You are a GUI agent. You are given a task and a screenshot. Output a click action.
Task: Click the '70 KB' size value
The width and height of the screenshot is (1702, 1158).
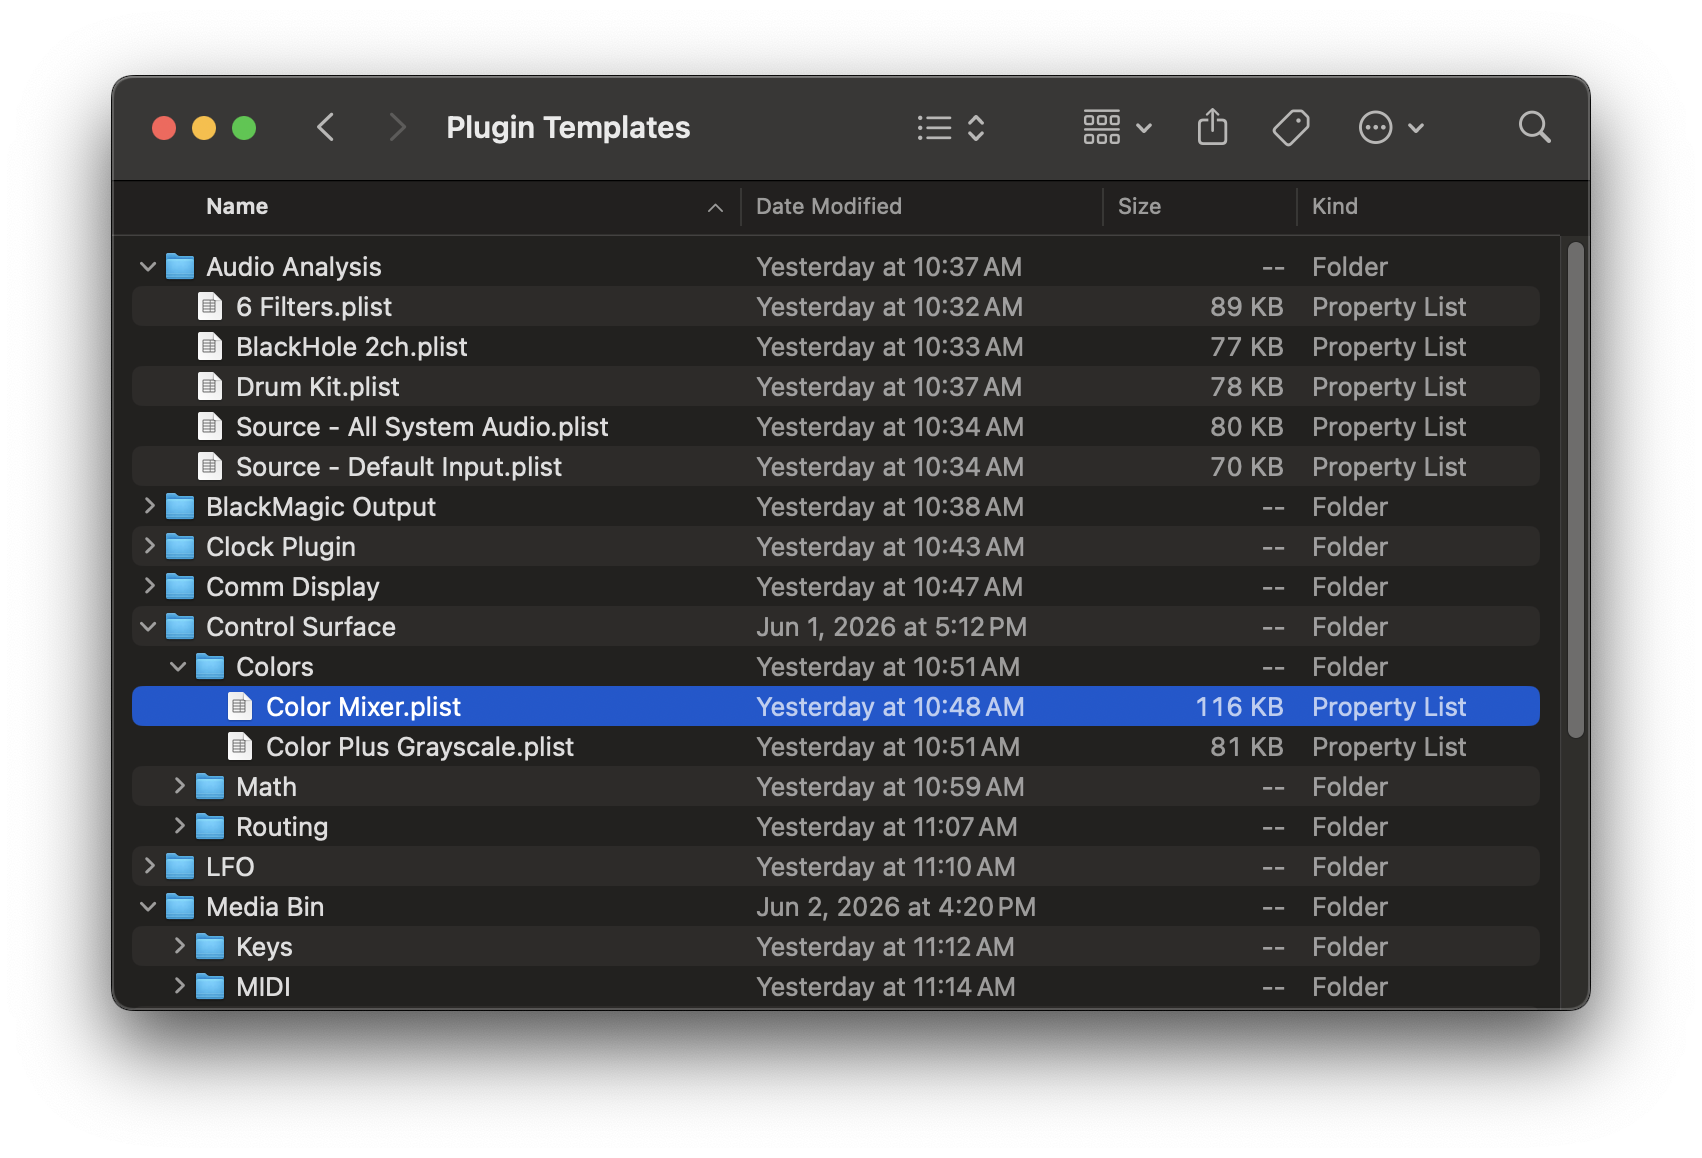tap(1246, 467)
